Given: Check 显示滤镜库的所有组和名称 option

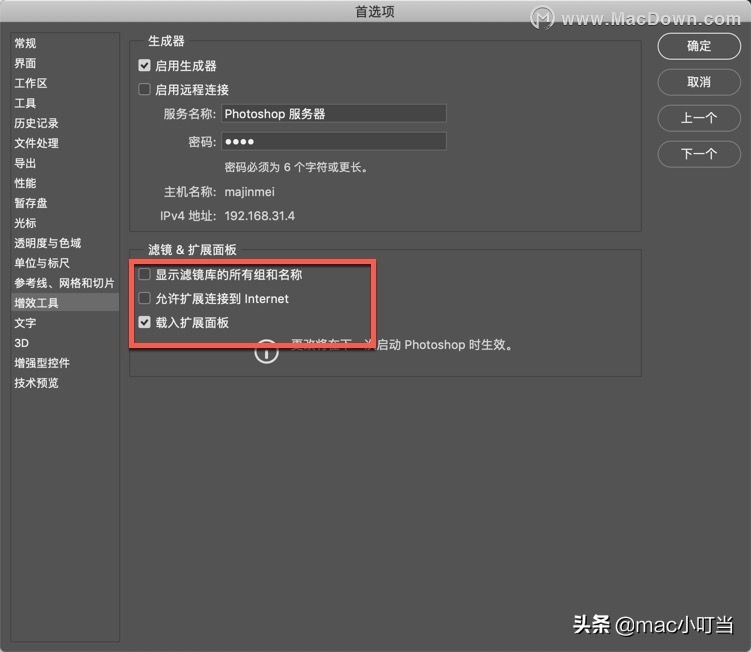Looking at the screenshot, I should (x=144, y=274).
